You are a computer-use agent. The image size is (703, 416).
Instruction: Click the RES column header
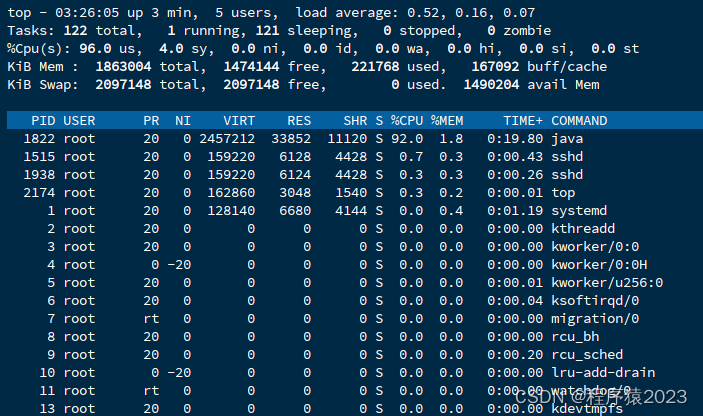pos(299,121)
